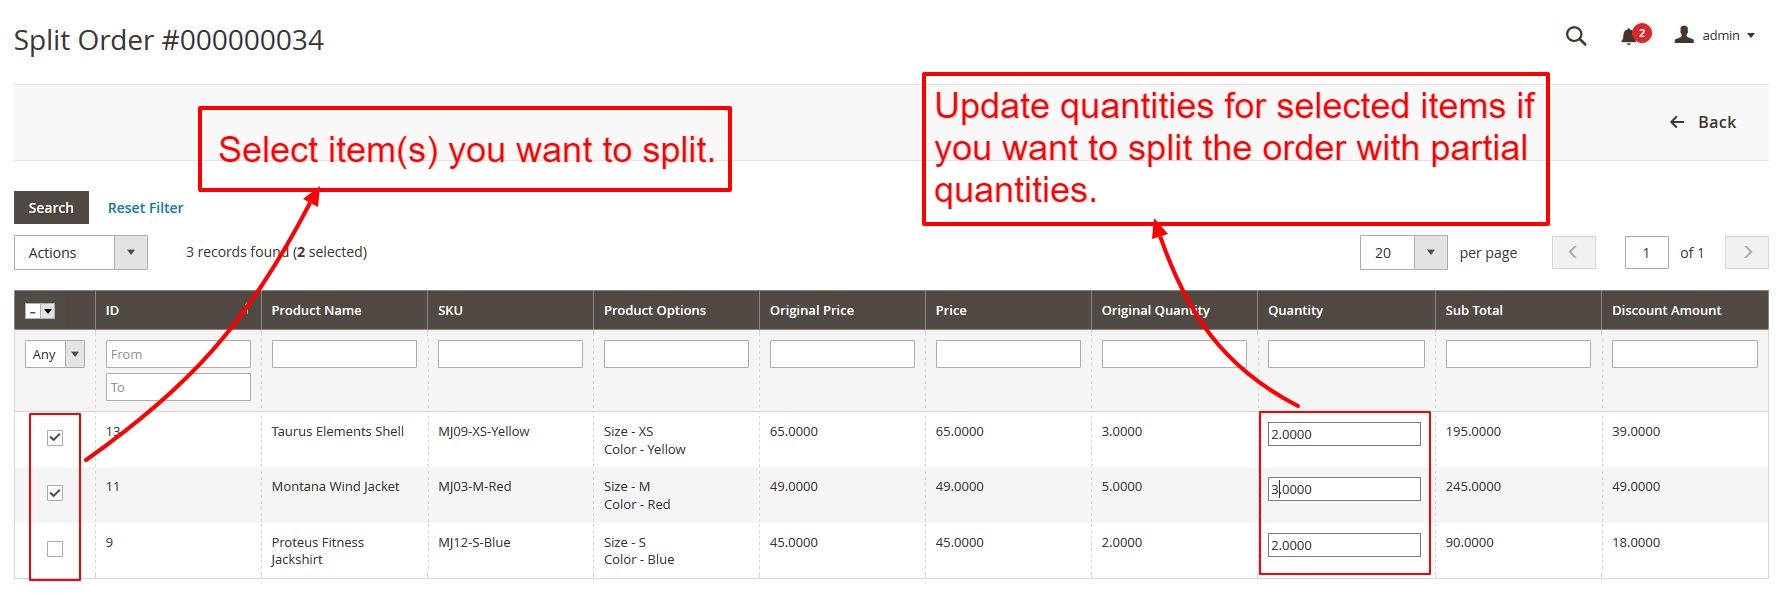Click the Reset Filter link
The image size is (1792, 602).
[145, 208]
